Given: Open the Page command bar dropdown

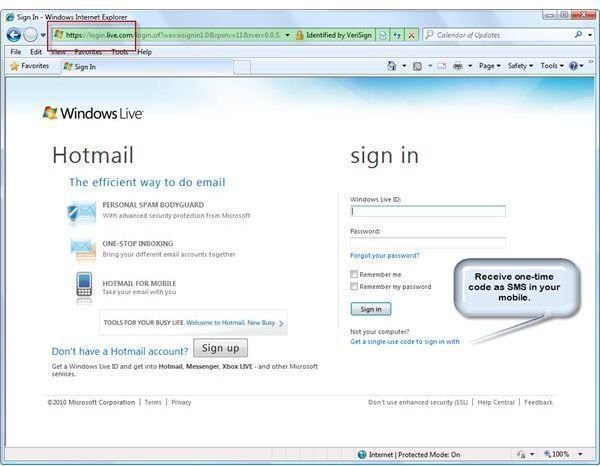Looking at the screenshot, I should (490, 66).
